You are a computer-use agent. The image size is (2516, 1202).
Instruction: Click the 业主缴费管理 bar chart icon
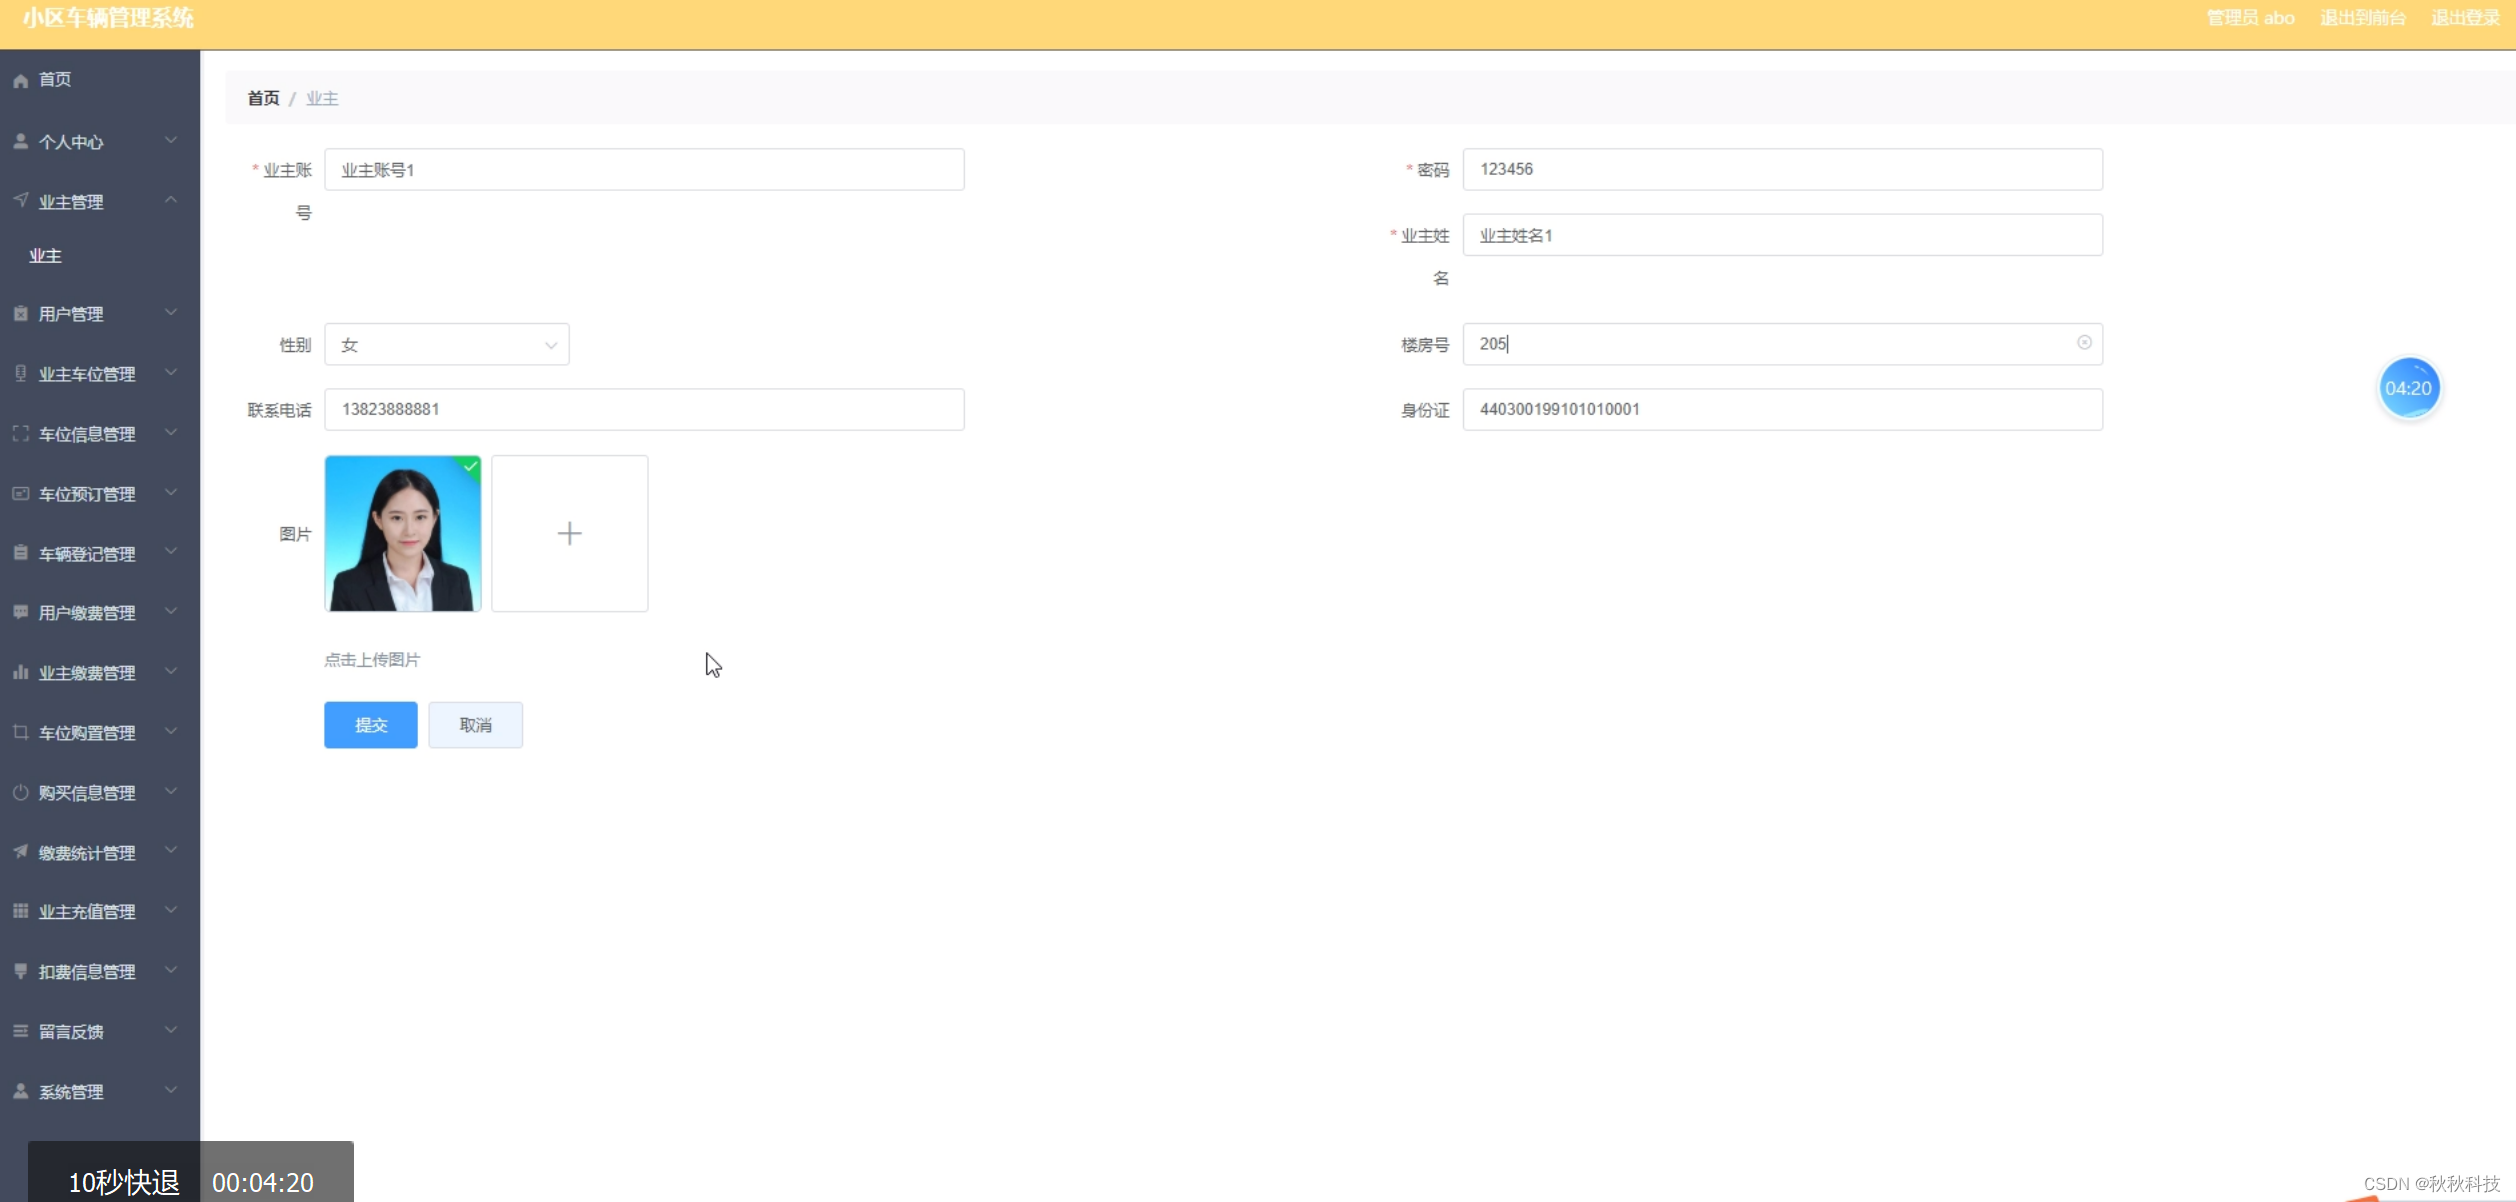click(20, 673)
